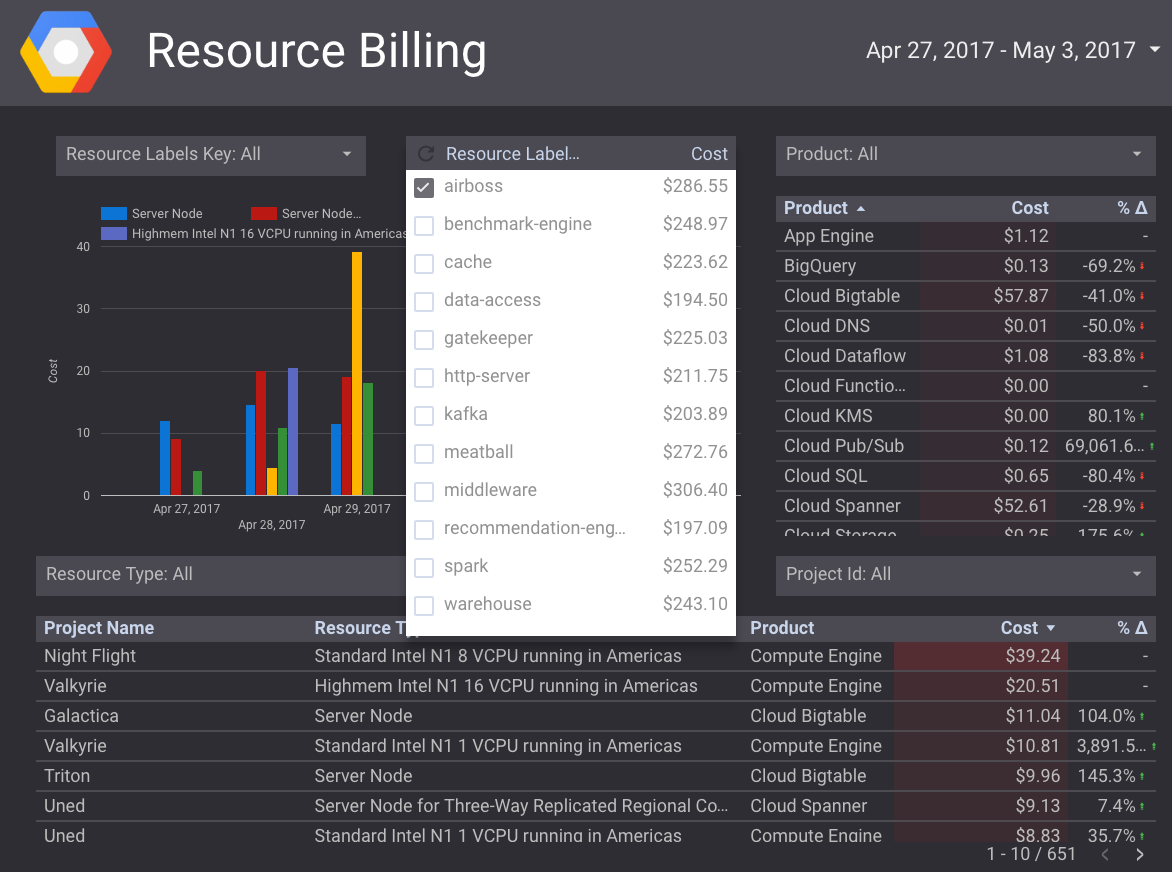Check the kafka checkbox

click(x=424, y=416)
